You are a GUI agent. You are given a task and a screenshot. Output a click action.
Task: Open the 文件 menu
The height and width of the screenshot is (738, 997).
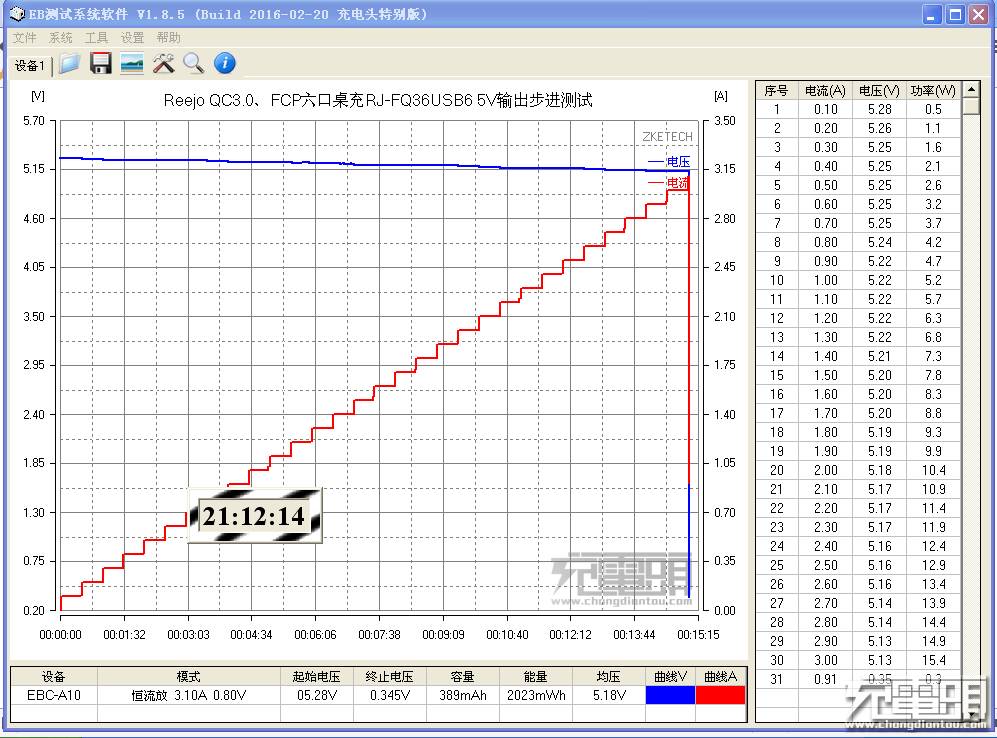point(24,38)
